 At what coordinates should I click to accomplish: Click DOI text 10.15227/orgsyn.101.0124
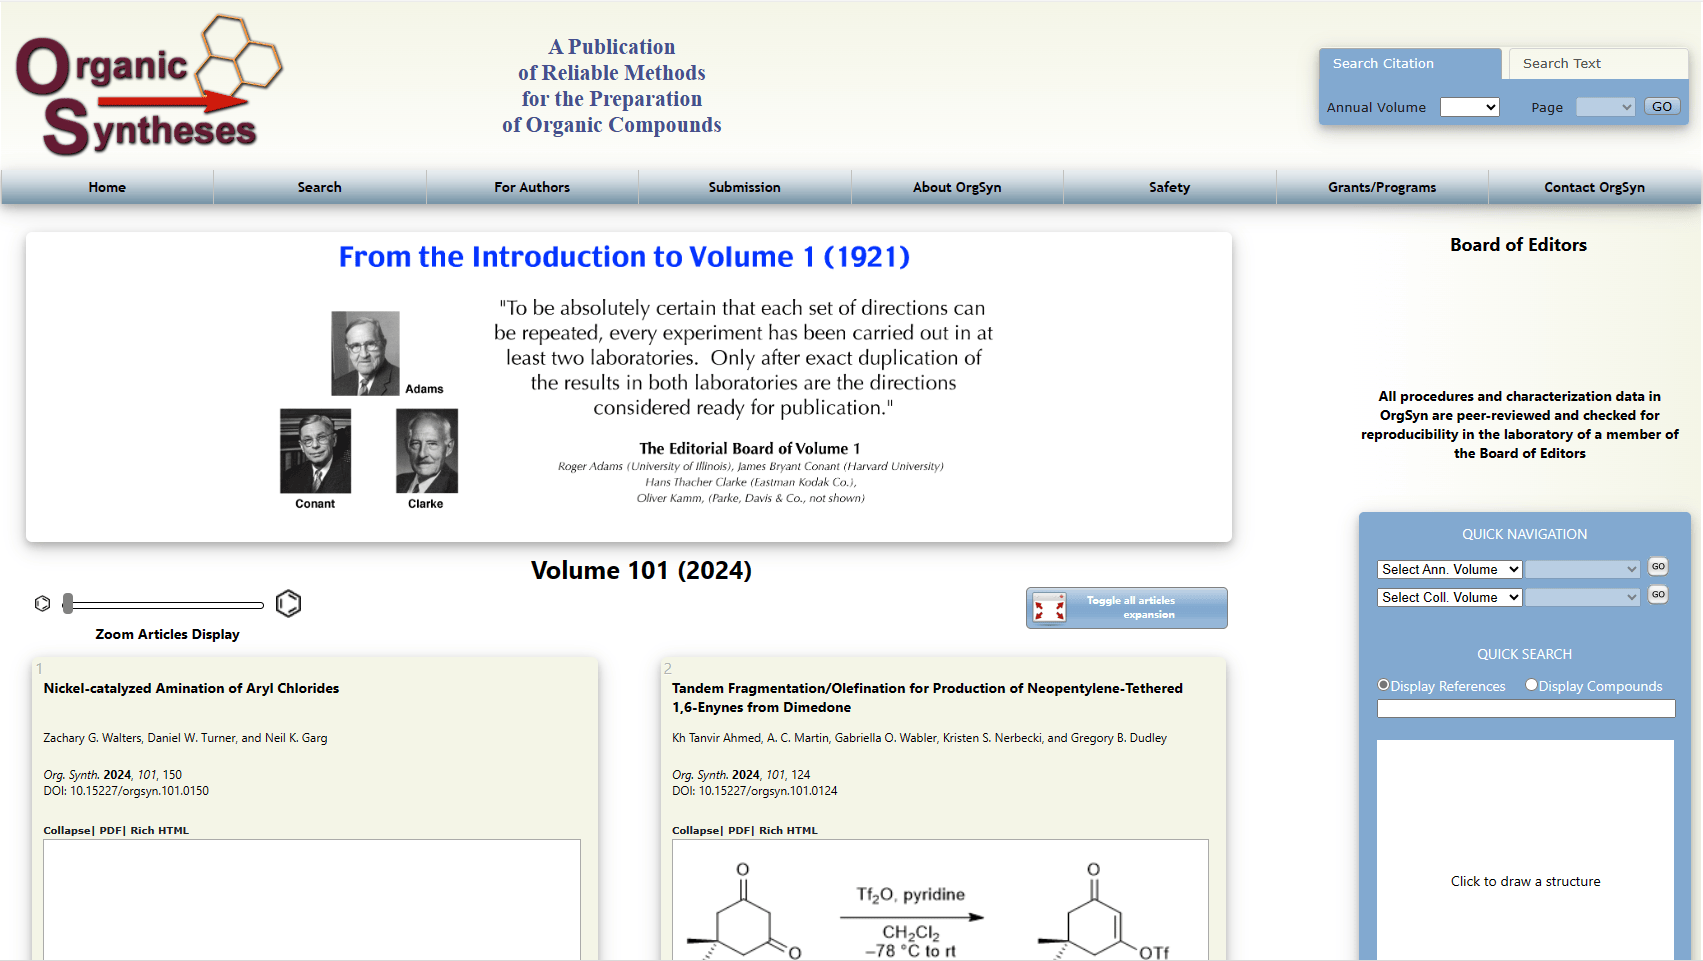tap(768, 791)
